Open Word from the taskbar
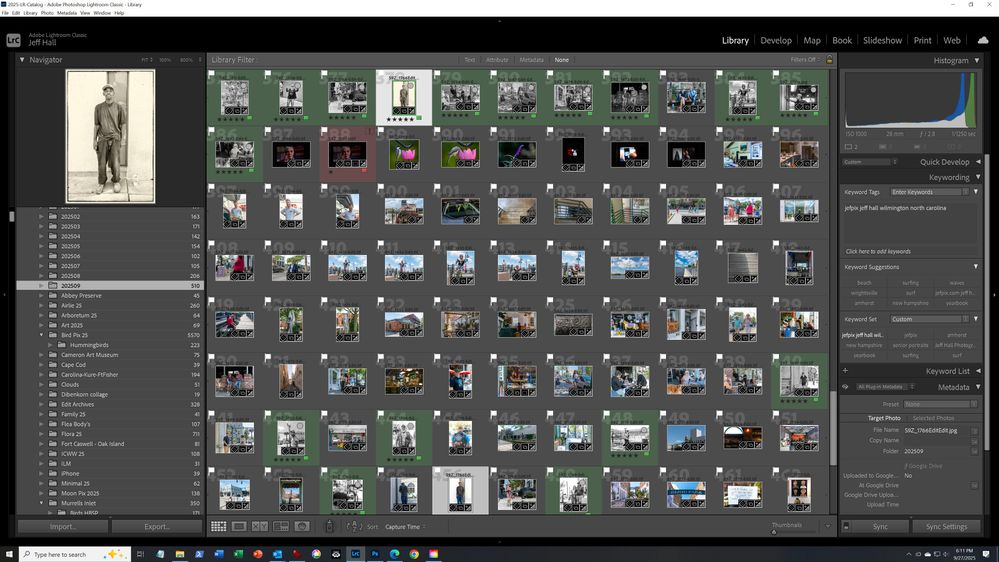The width and height of the screenshot is (999, 562). point(219,554)
